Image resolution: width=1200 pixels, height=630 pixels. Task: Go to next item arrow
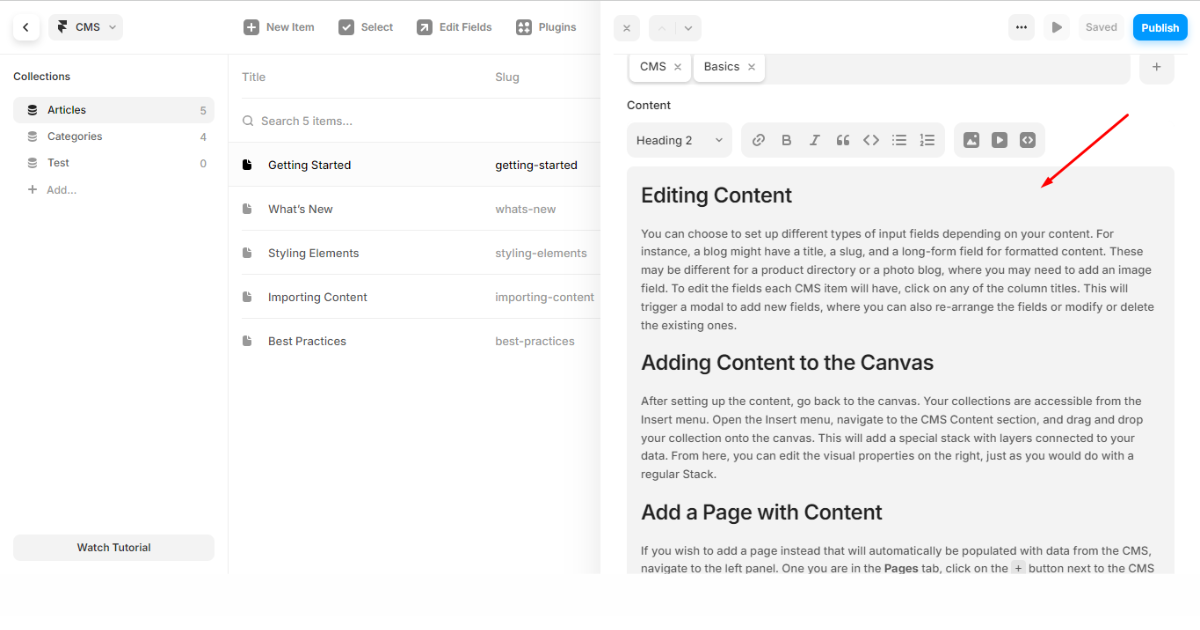click(688, 28)
